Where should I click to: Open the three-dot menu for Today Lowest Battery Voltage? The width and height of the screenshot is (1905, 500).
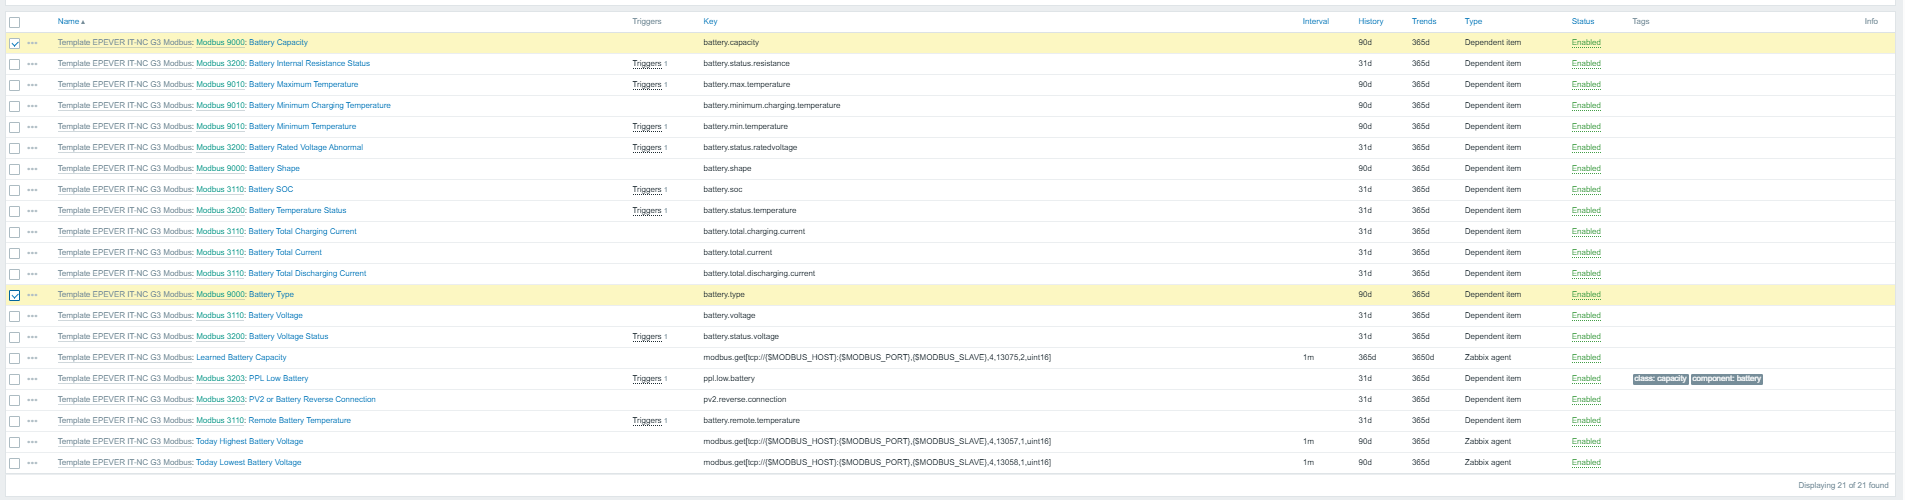point(33,463)
